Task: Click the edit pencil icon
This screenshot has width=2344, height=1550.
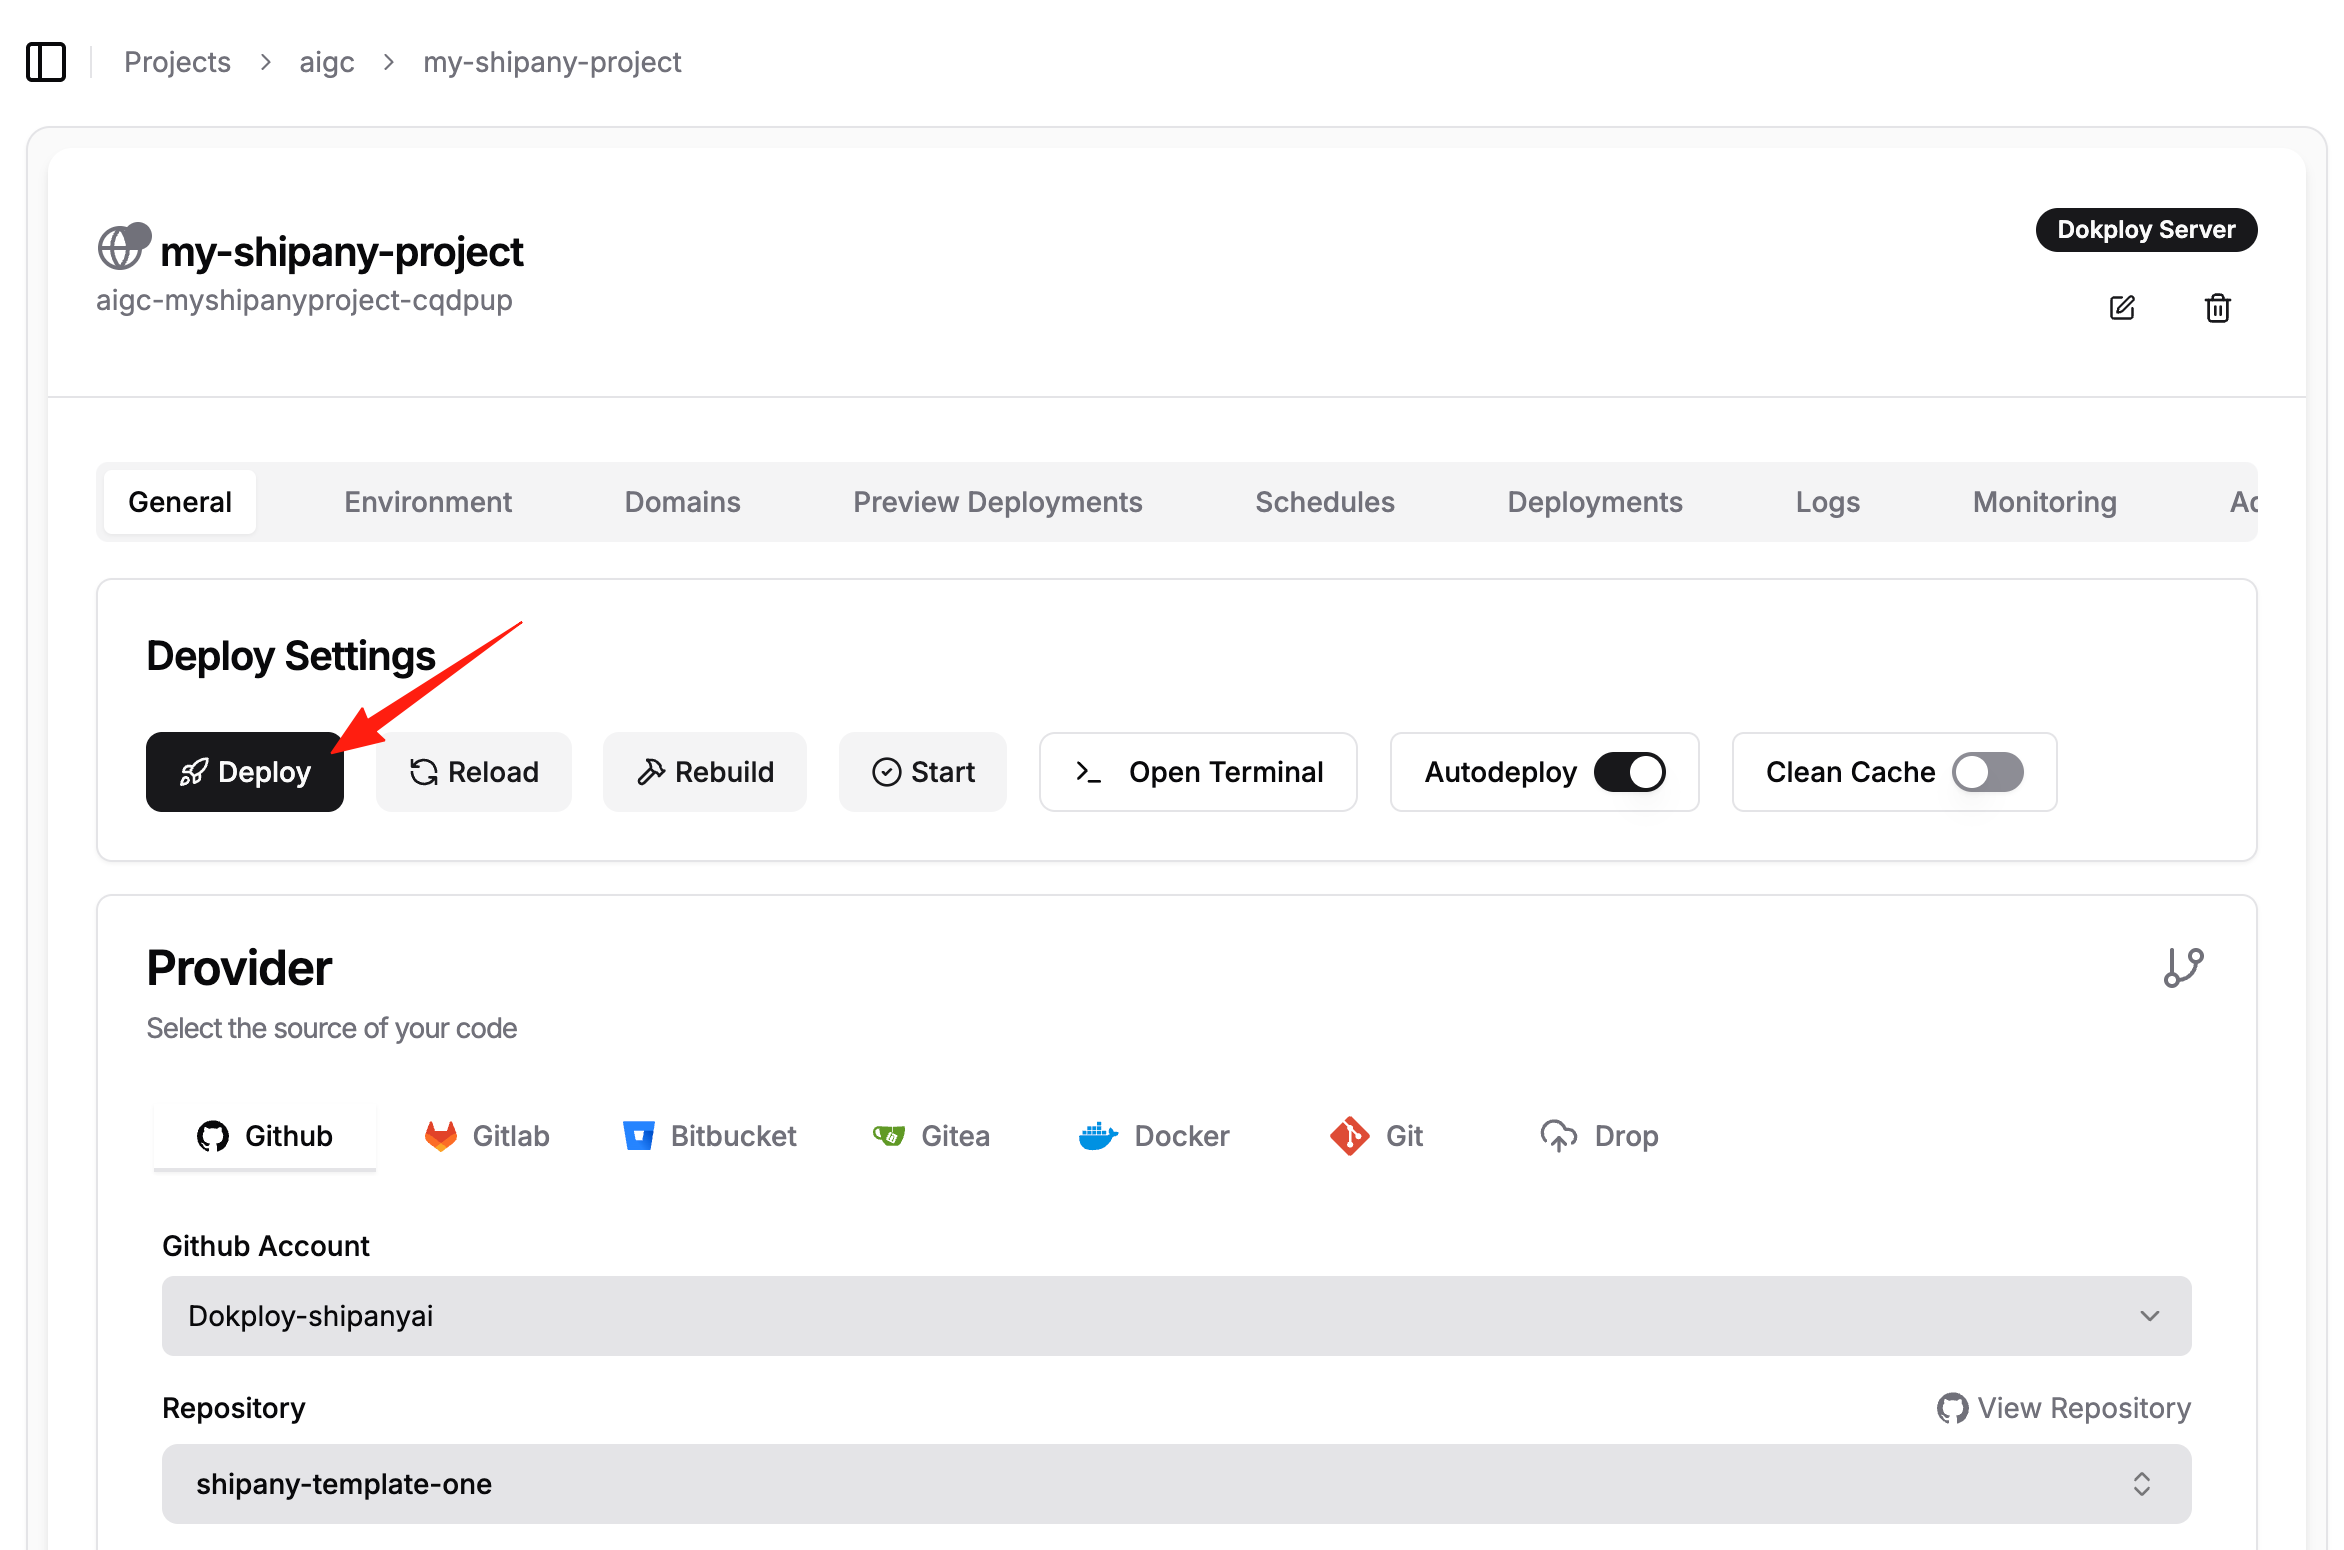Action: click(2121, 308)
